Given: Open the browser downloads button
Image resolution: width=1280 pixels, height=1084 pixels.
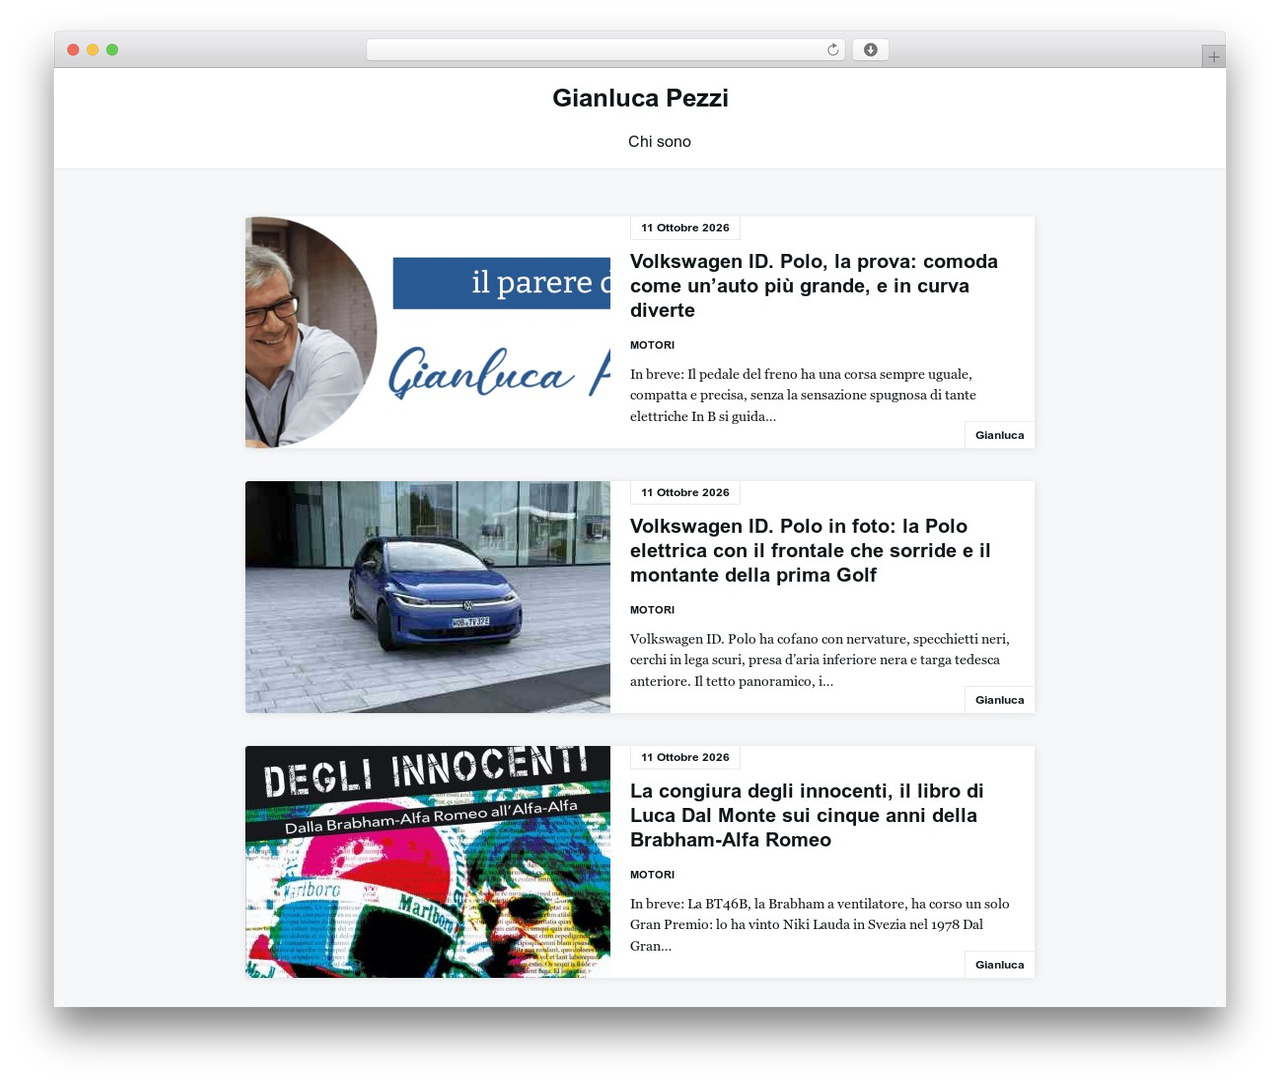Looking at the screenshot, I should 870,50.
